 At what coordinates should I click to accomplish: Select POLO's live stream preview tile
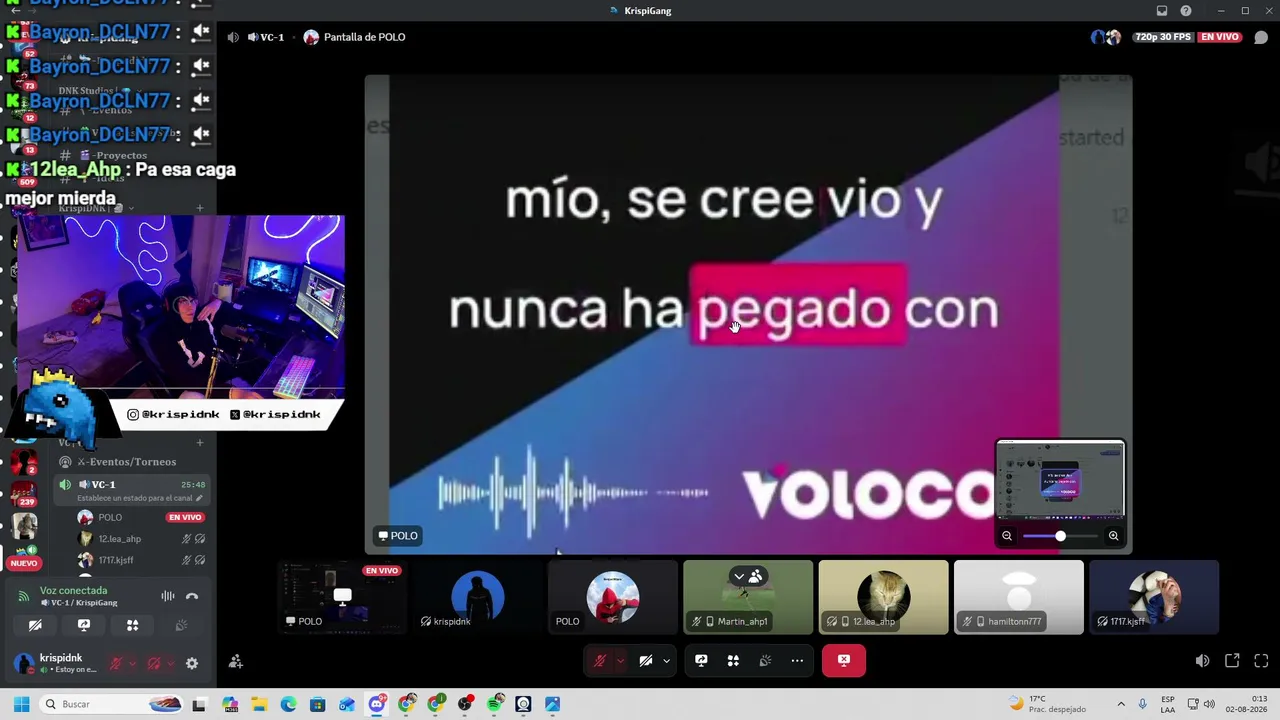(342, 597)
